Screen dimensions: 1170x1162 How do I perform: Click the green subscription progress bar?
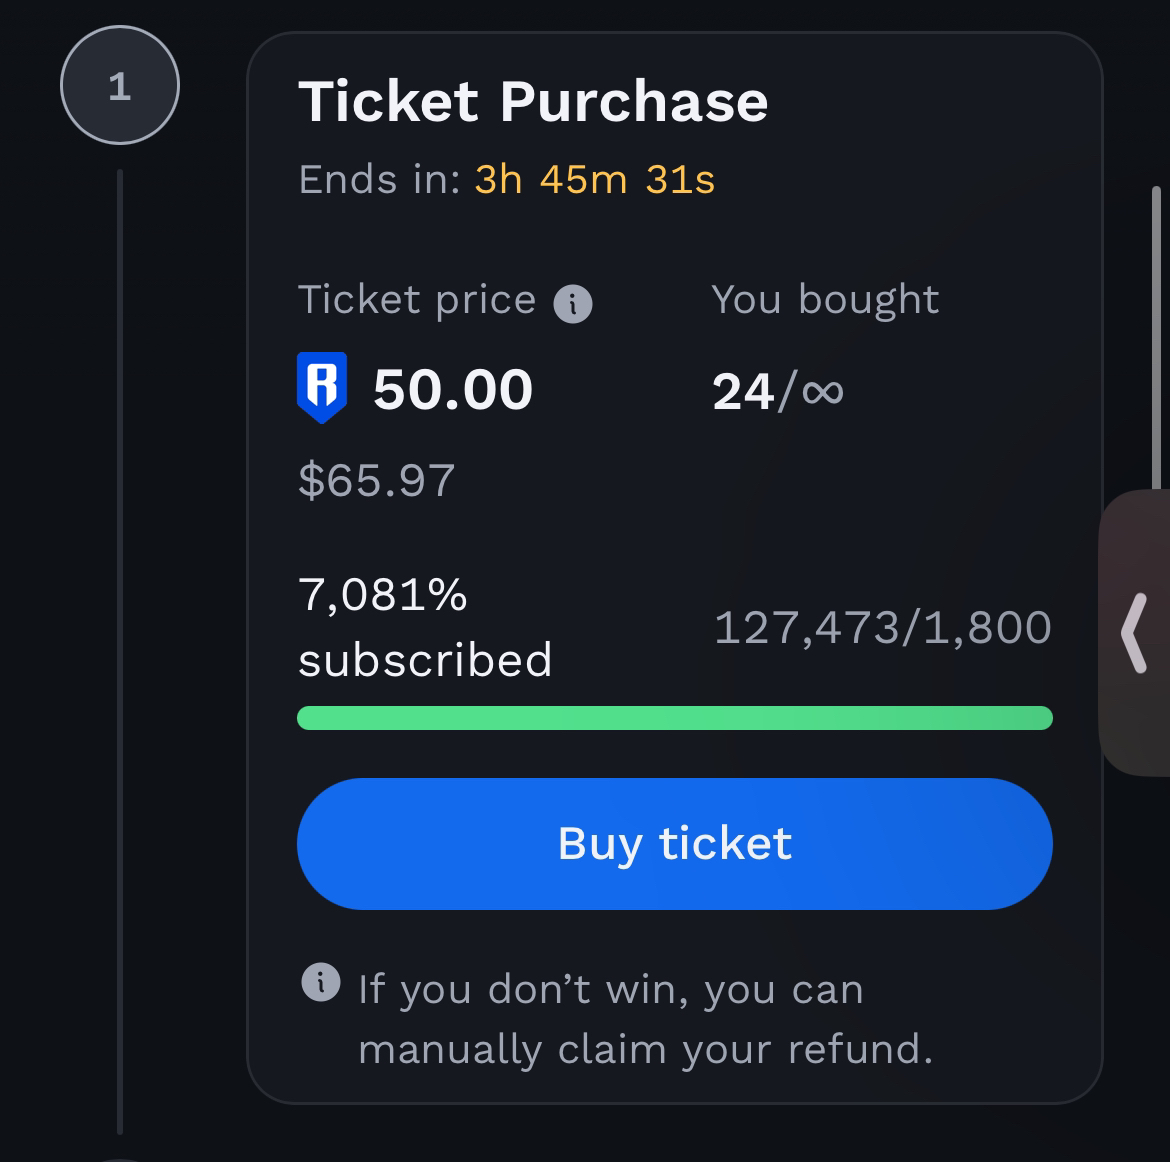pyautogui.click(x=674, y=718)
